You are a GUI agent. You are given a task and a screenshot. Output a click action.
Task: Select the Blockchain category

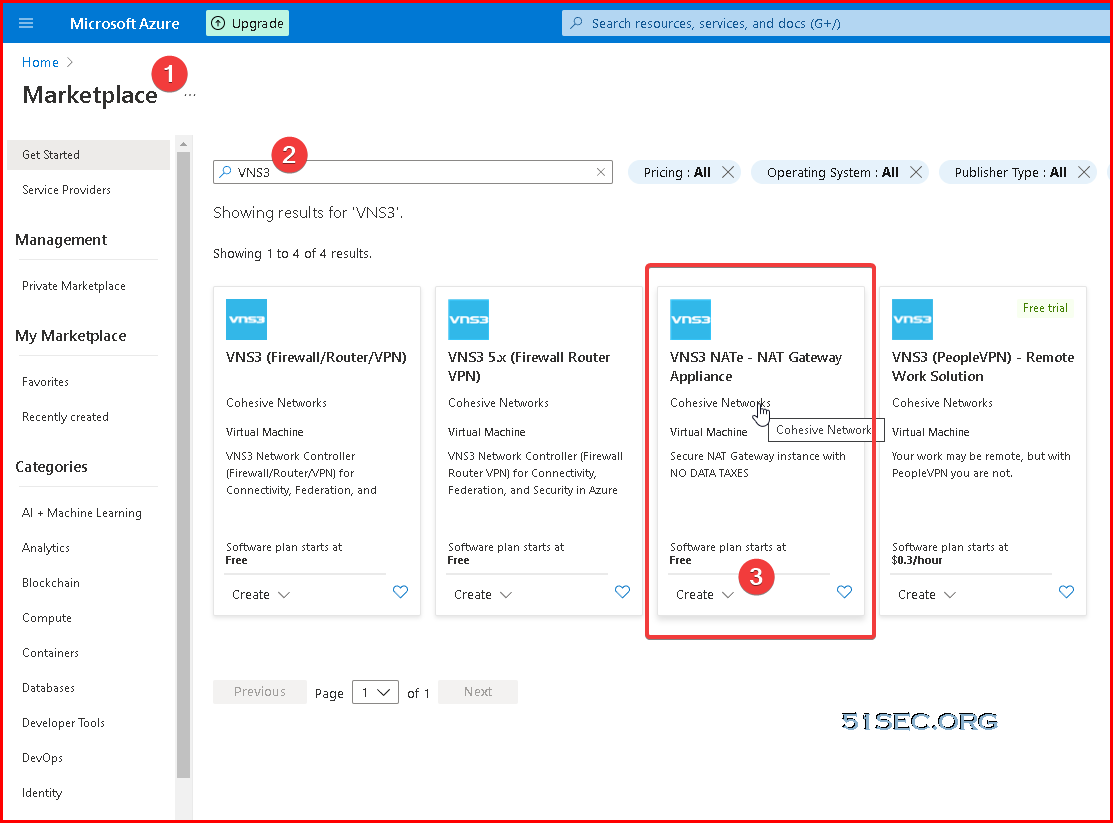click(50, 582)
